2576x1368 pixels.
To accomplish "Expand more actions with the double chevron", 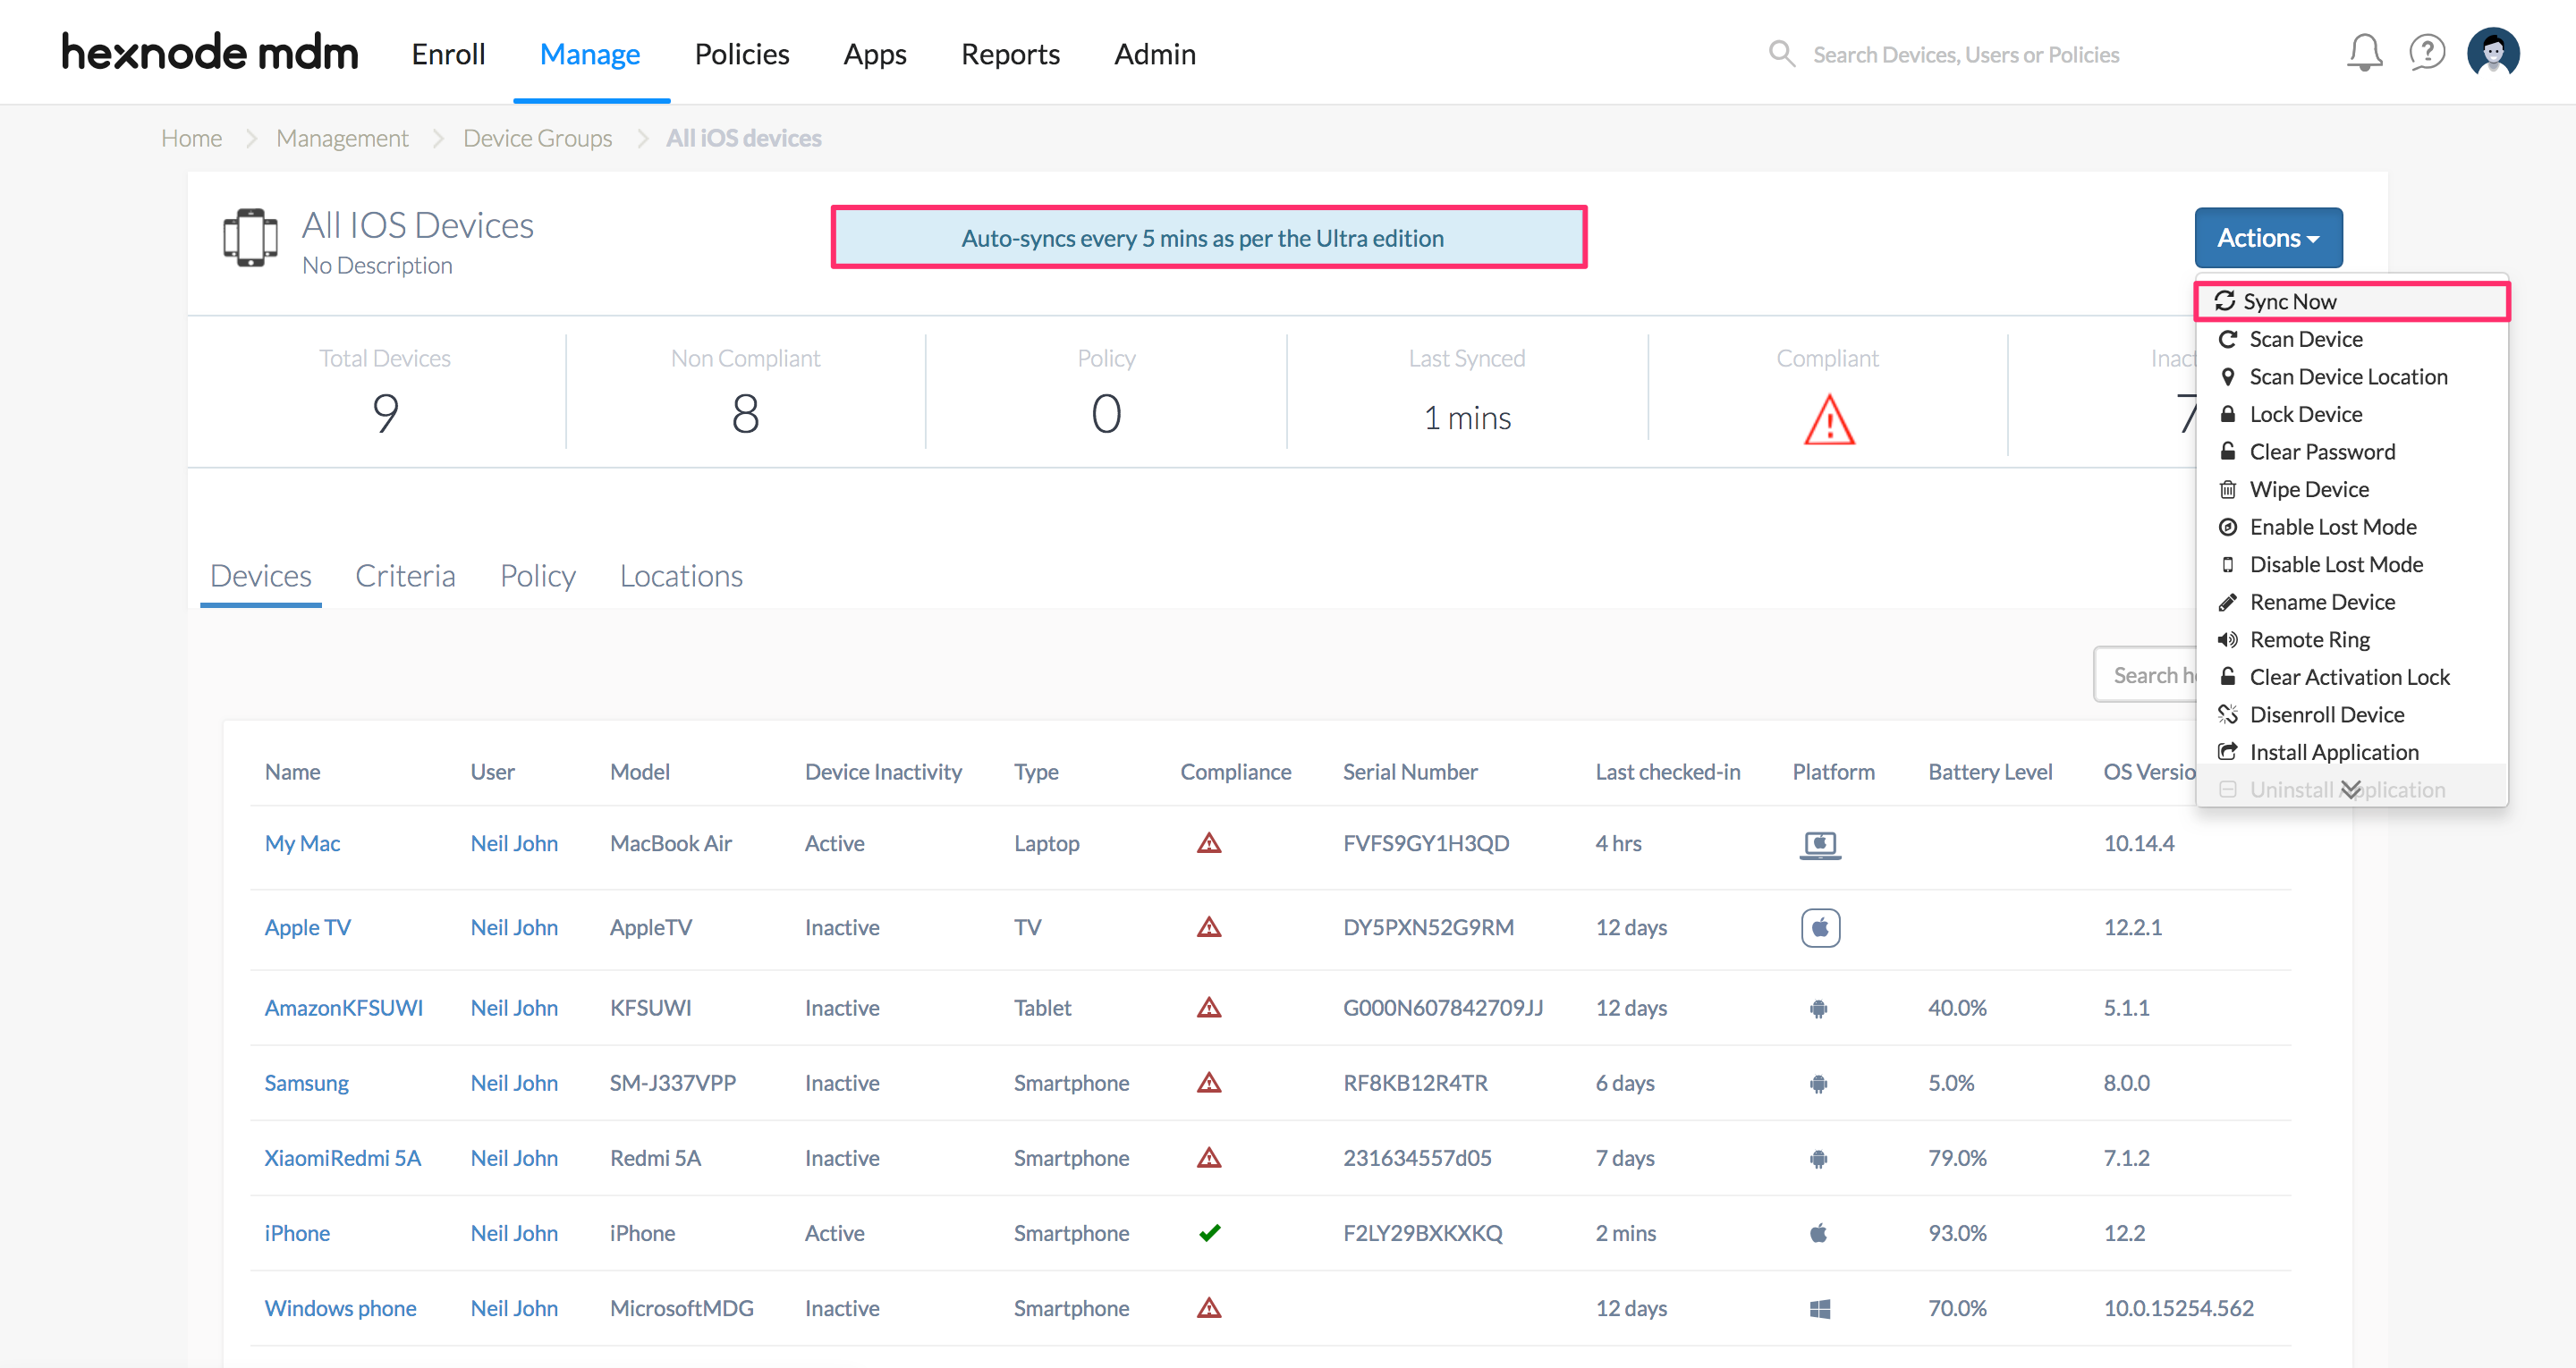I will point(2351,790).
